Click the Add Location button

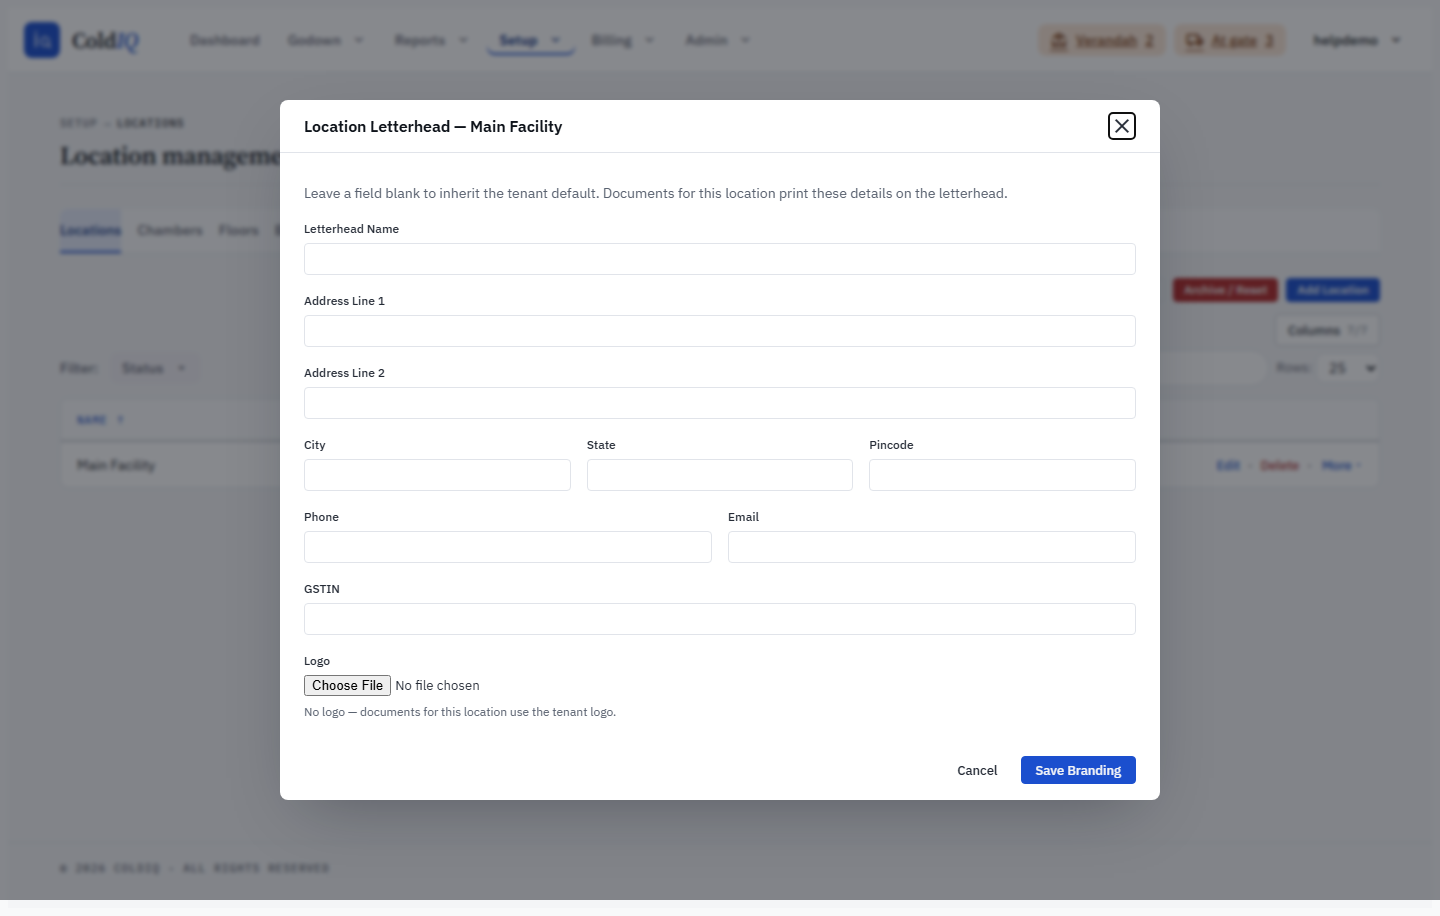click(1333, 290)
